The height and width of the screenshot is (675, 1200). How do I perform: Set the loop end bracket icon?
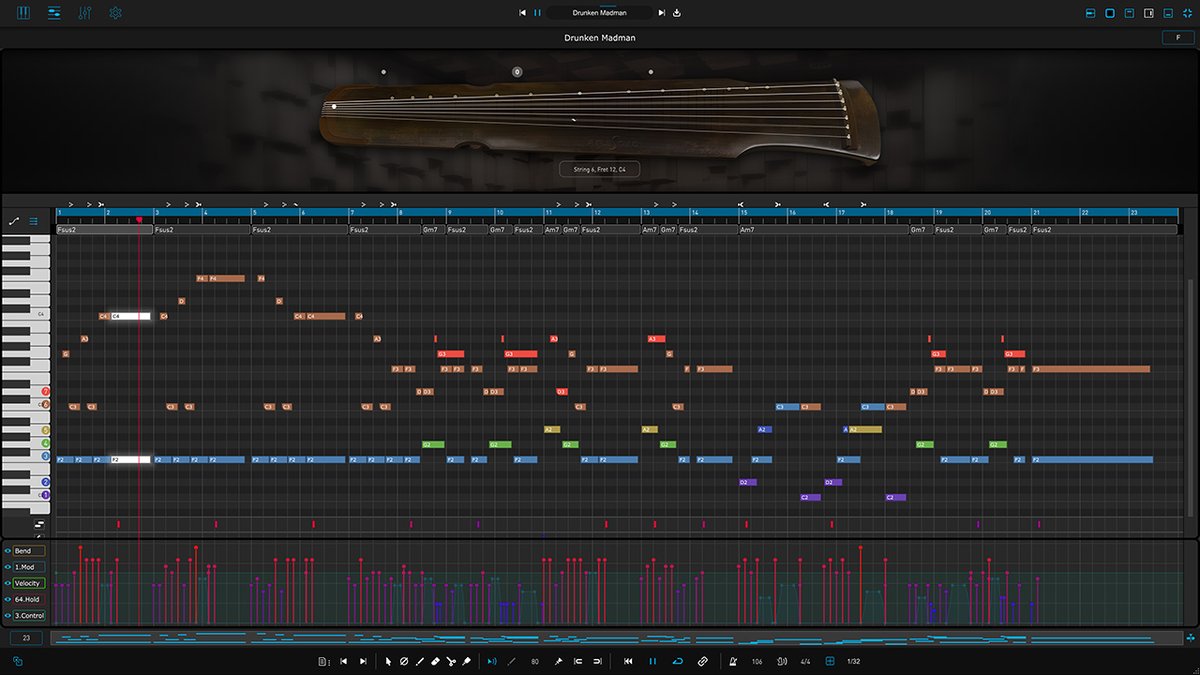[597, 661]
